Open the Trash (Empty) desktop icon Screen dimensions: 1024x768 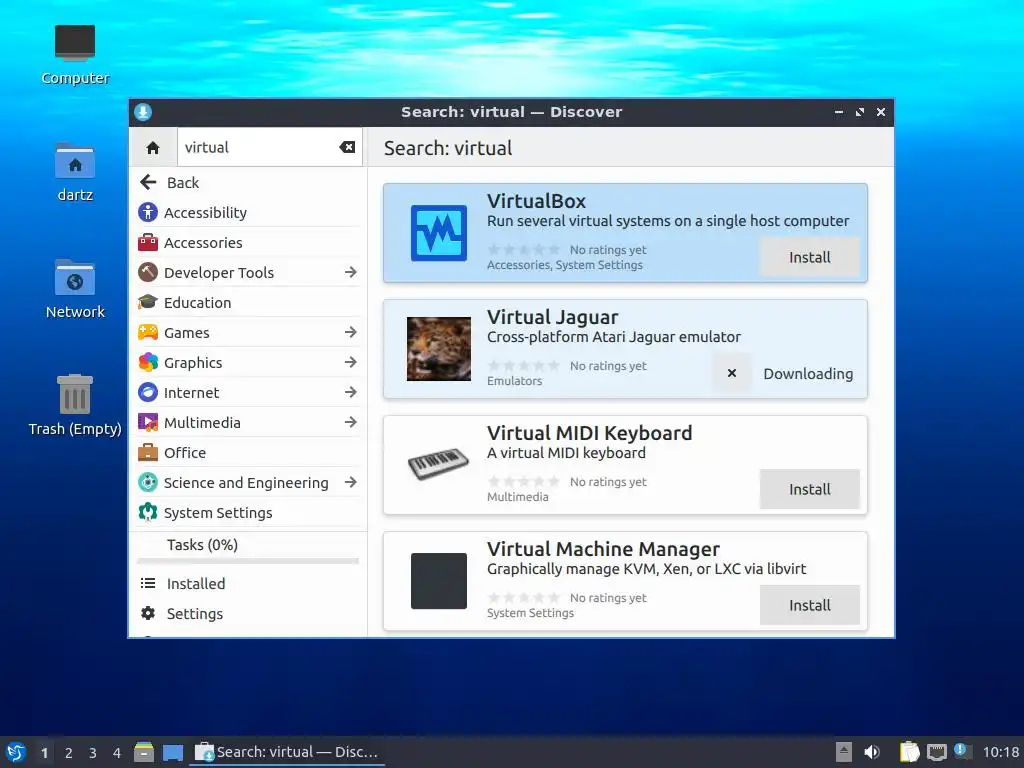75,394
